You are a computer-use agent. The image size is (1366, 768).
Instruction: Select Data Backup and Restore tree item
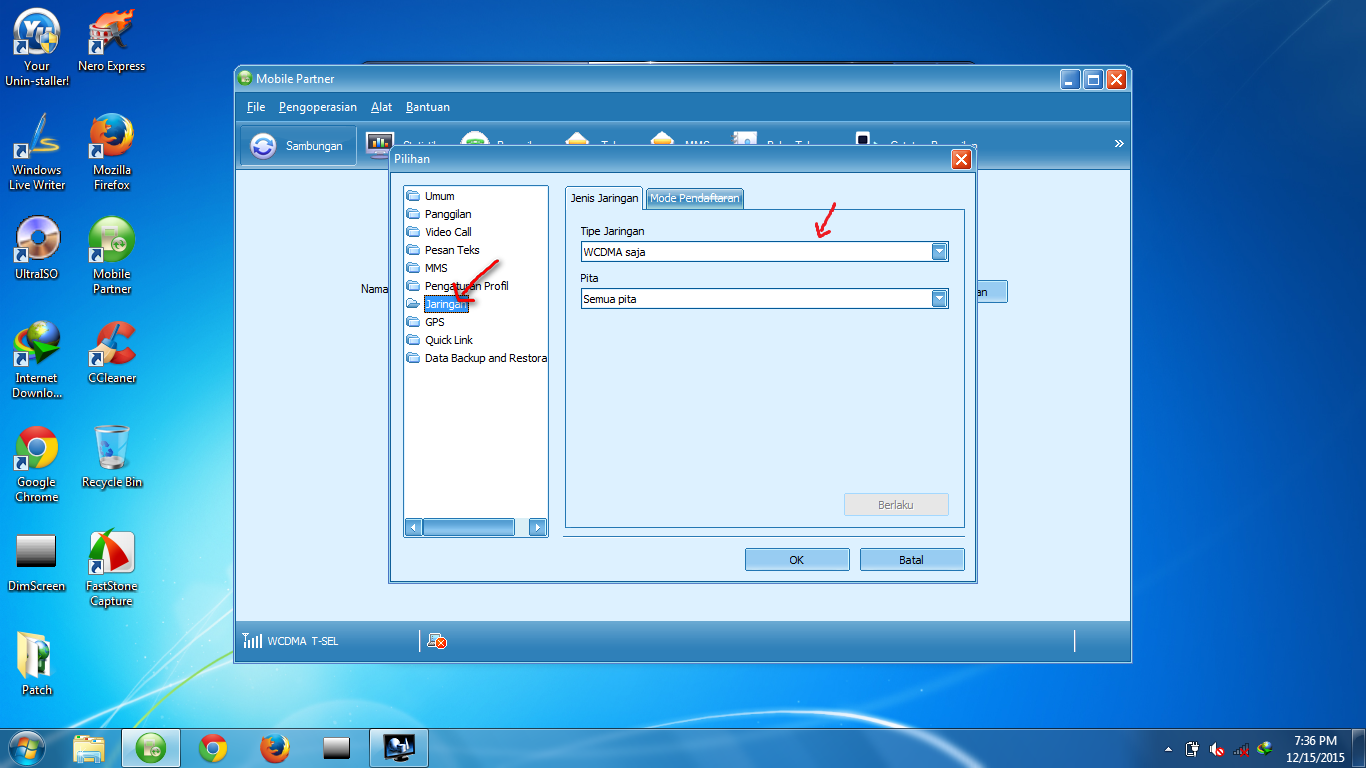485,358
